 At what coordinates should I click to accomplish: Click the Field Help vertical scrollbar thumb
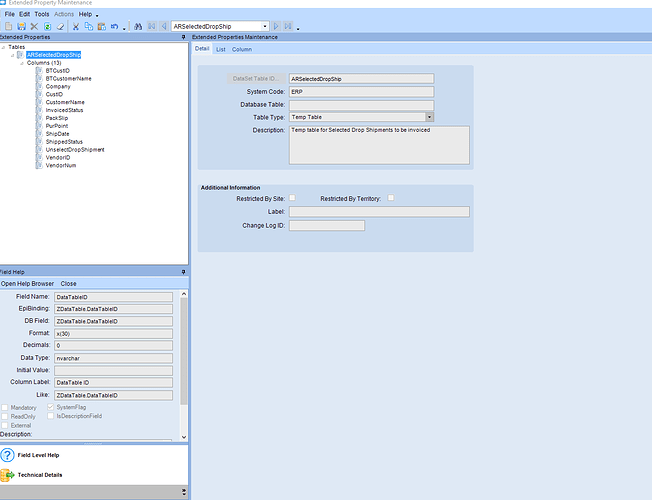pos(184,351)
